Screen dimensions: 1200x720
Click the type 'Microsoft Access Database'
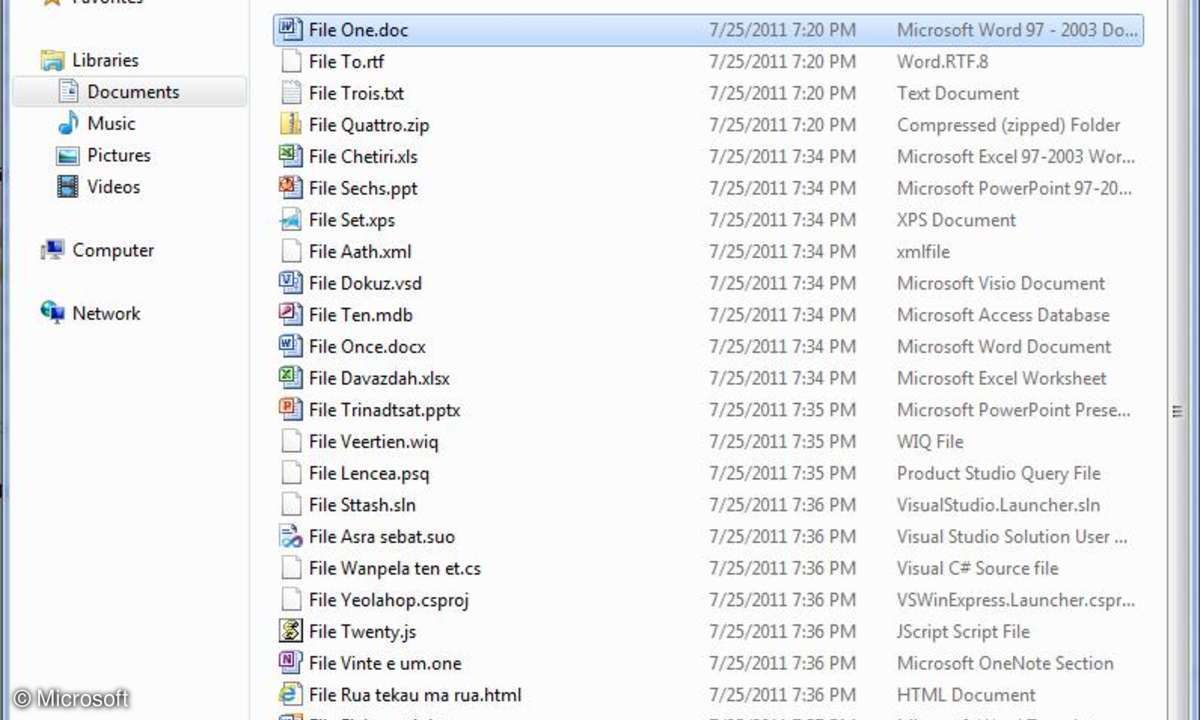pyautogui.click(x=1003, y=315)
